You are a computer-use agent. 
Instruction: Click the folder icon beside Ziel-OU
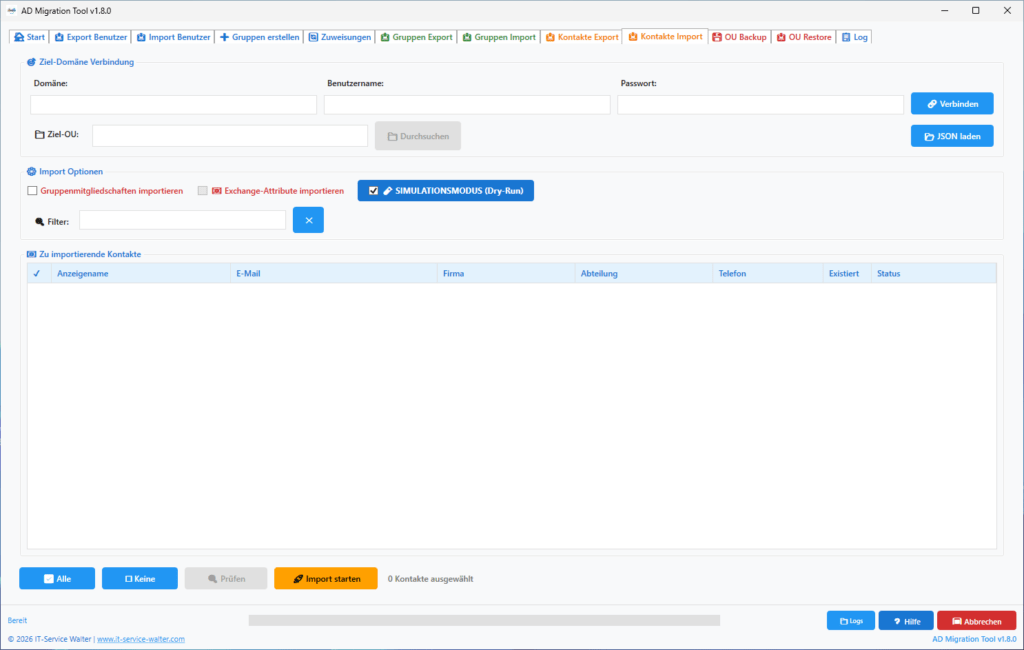tap(39, 135)
